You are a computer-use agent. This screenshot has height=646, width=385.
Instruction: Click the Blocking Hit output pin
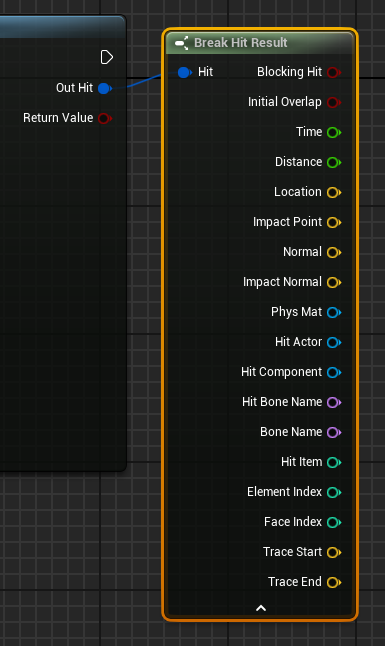point(333,73)
